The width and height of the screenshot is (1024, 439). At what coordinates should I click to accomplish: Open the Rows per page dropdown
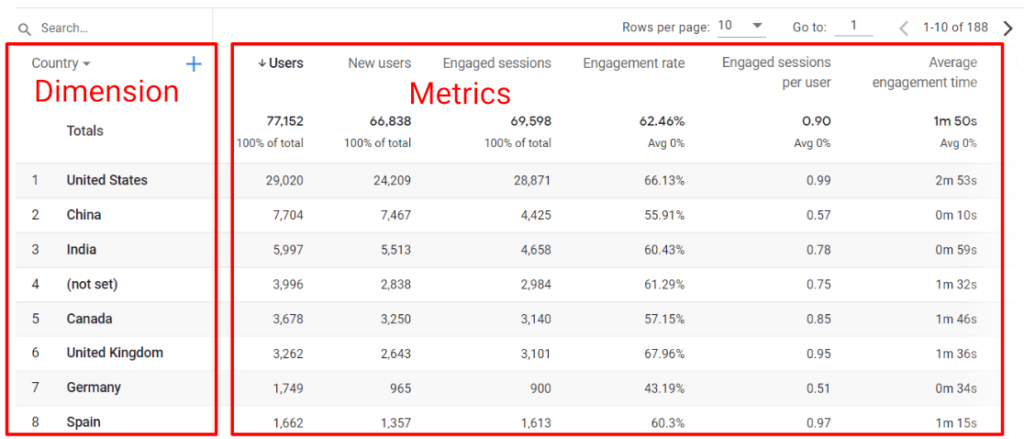pyautogui.click(x=741, y=26)
